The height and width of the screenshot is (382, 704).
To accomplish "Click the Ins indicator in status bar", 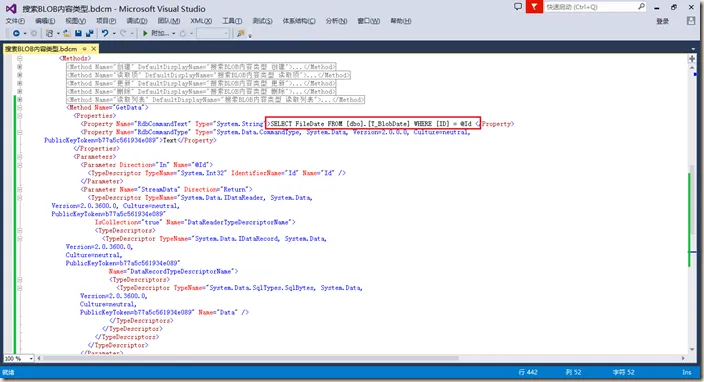I will tap(686, 372).
